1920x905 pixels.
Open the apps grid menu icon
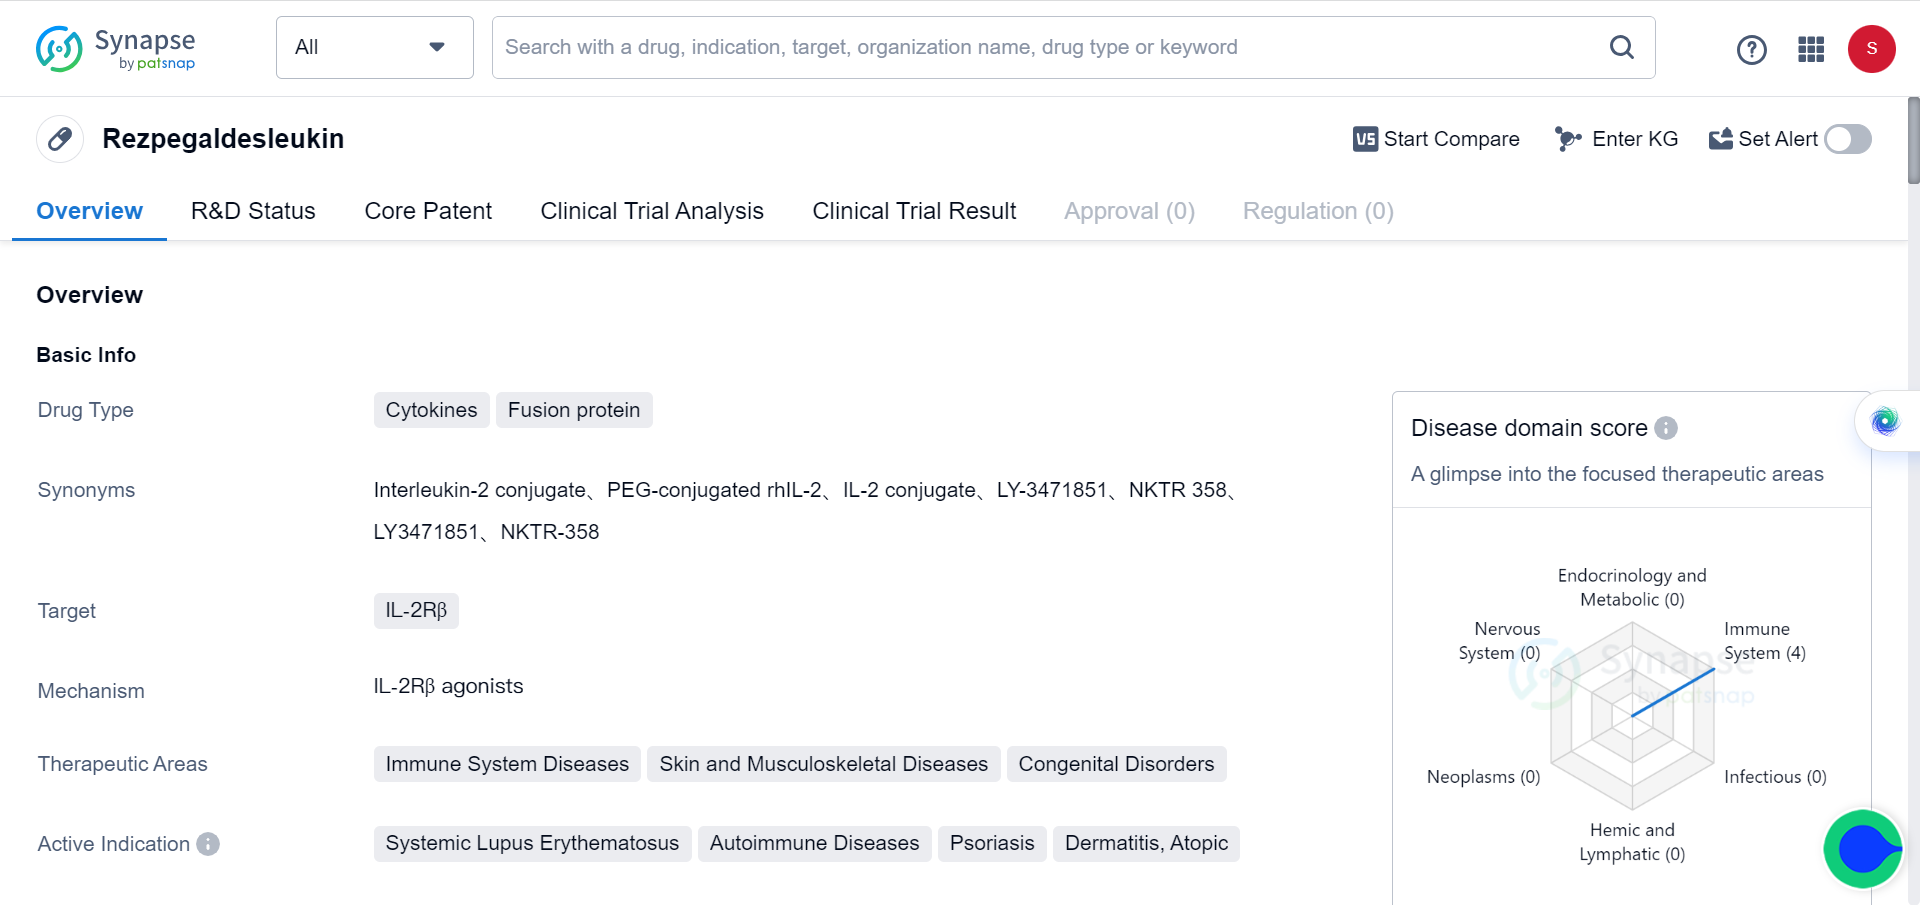click(1811, 49)
